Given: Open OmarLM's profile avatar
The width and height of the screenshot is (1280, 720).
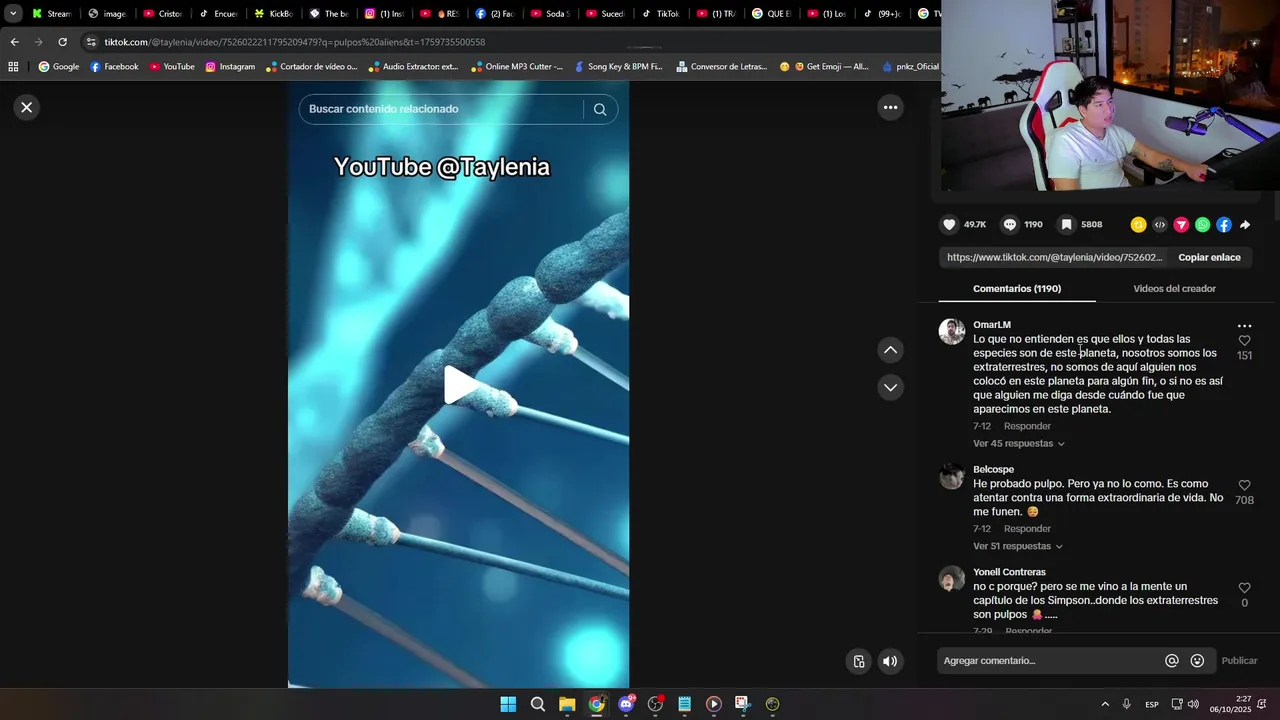Looking at the screenshot, I should coord(952,332).
